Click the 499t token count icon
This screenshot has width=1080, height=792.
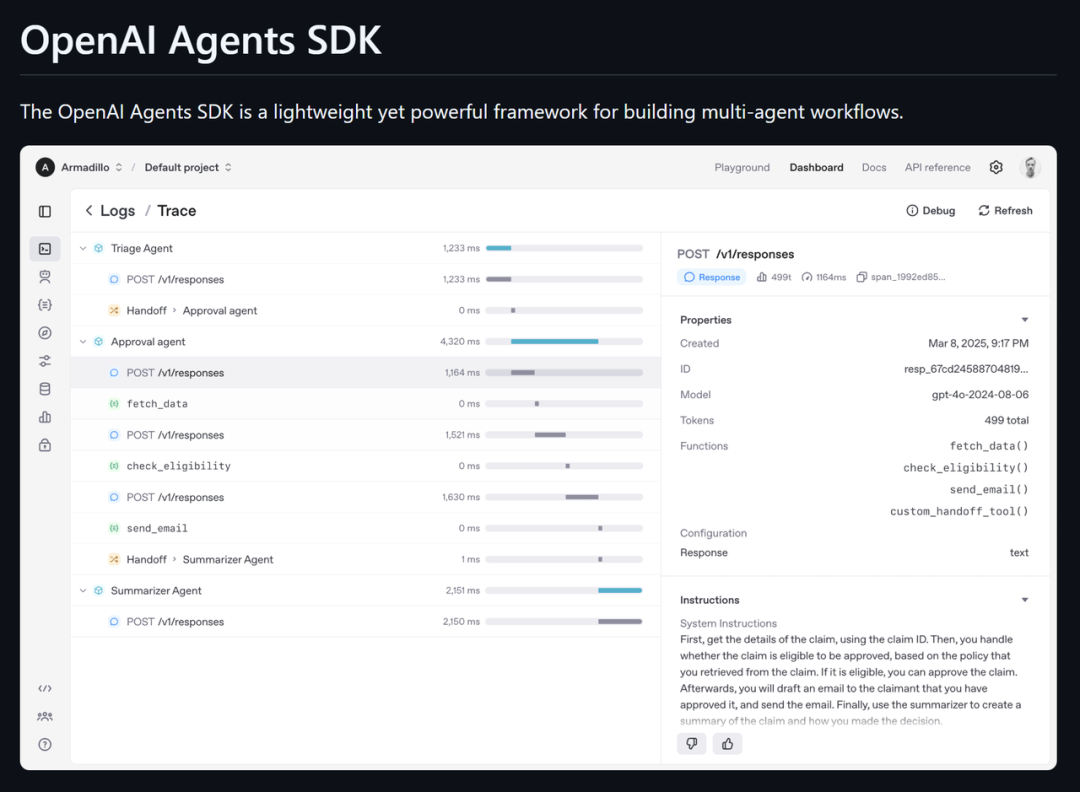tap(762, 277)
